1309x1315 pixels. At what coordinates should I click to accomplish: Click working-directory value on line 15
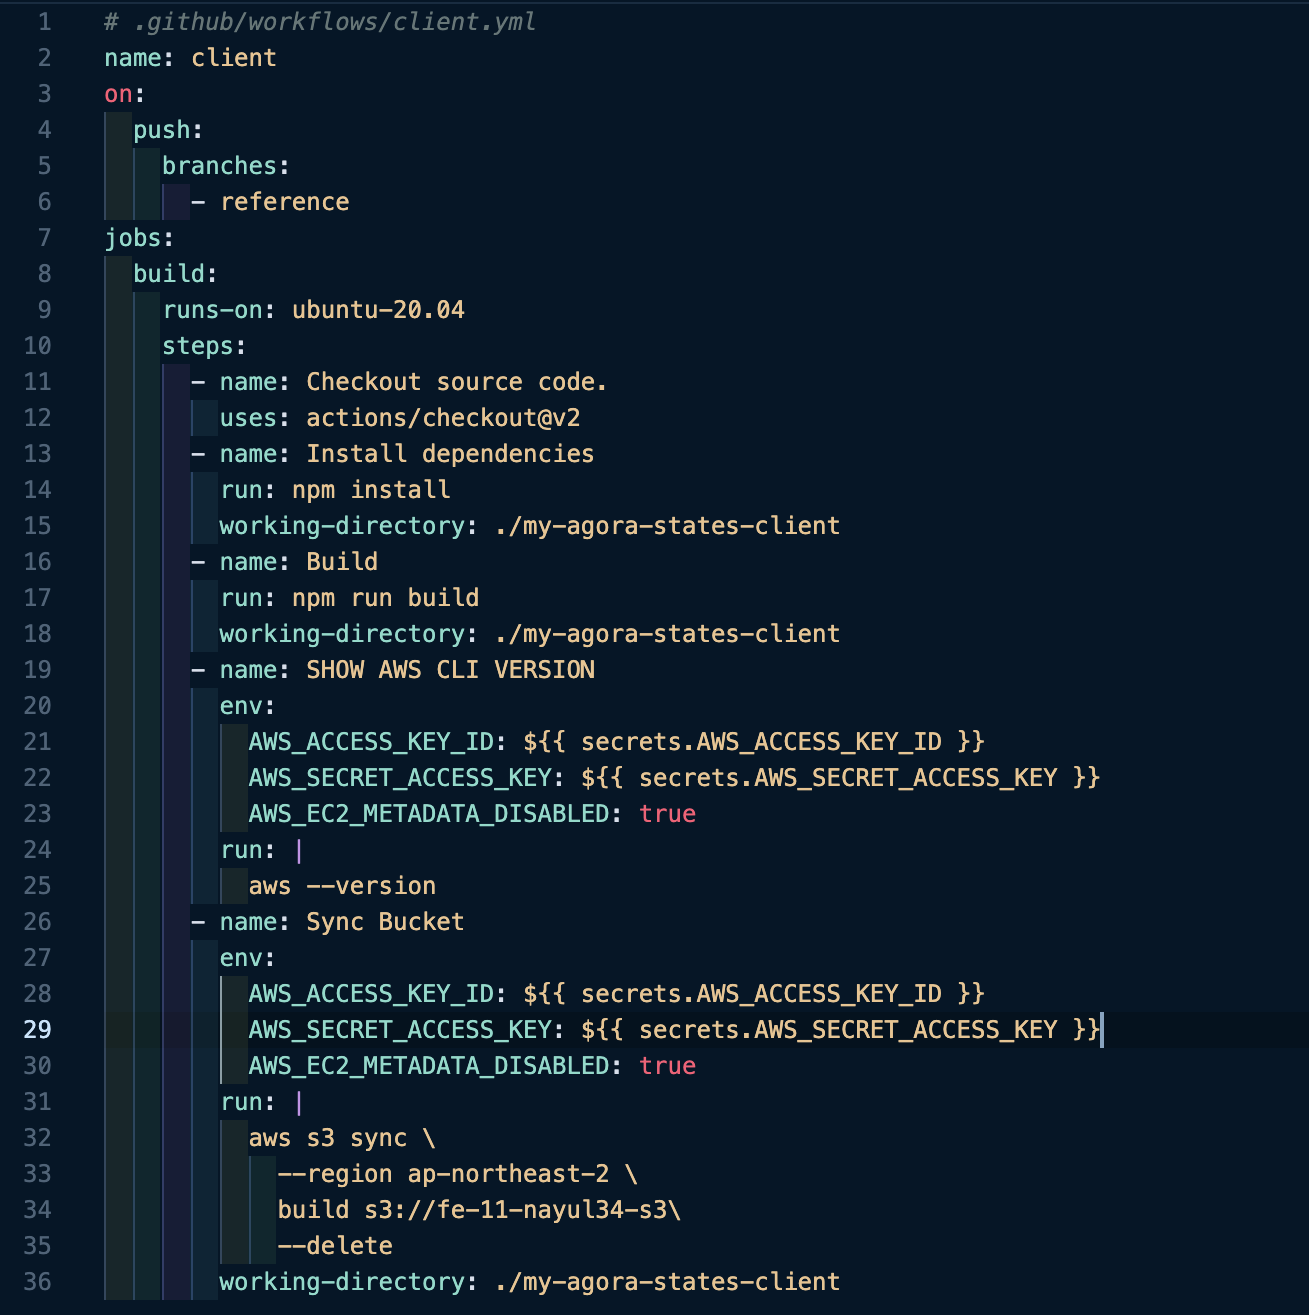[x=667, y=526]
